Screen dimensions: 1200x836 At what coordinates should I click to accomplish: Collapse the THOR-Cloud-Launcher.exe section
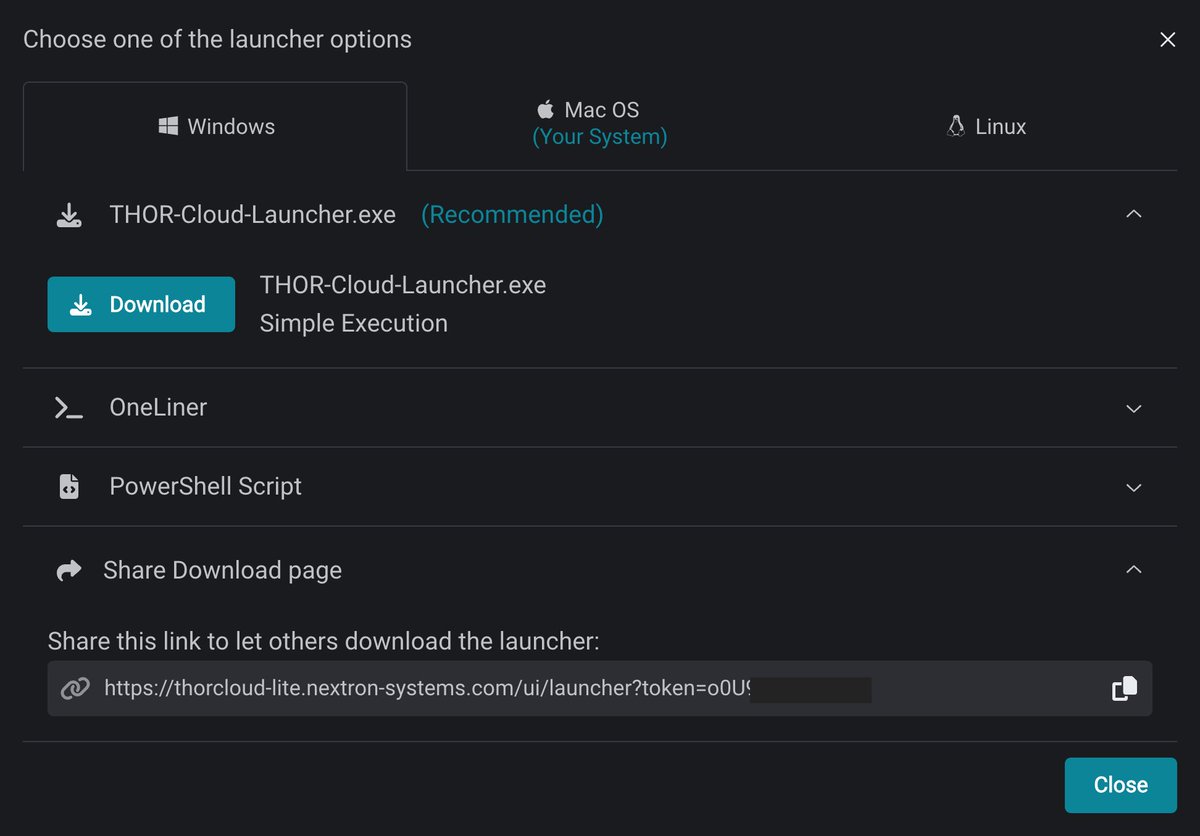[x=1133, y=214]
